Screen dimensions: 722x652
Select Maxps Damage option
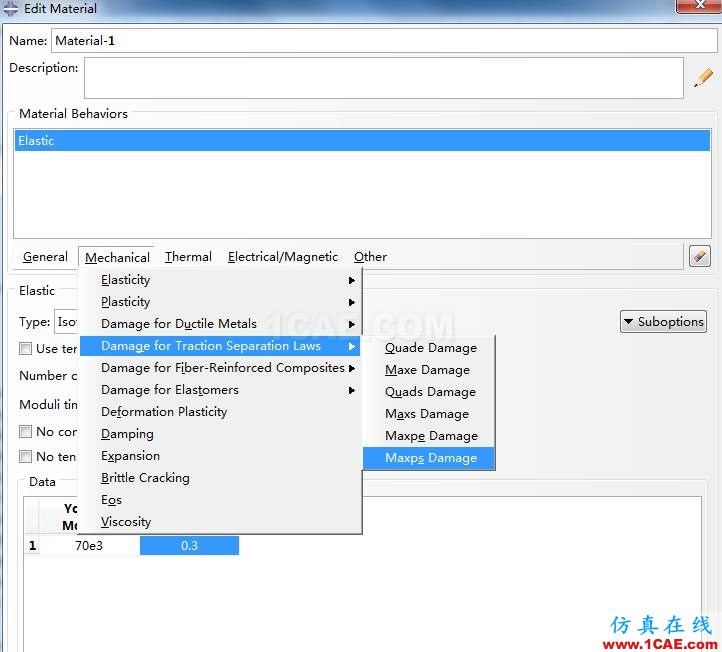click(429, 458)
